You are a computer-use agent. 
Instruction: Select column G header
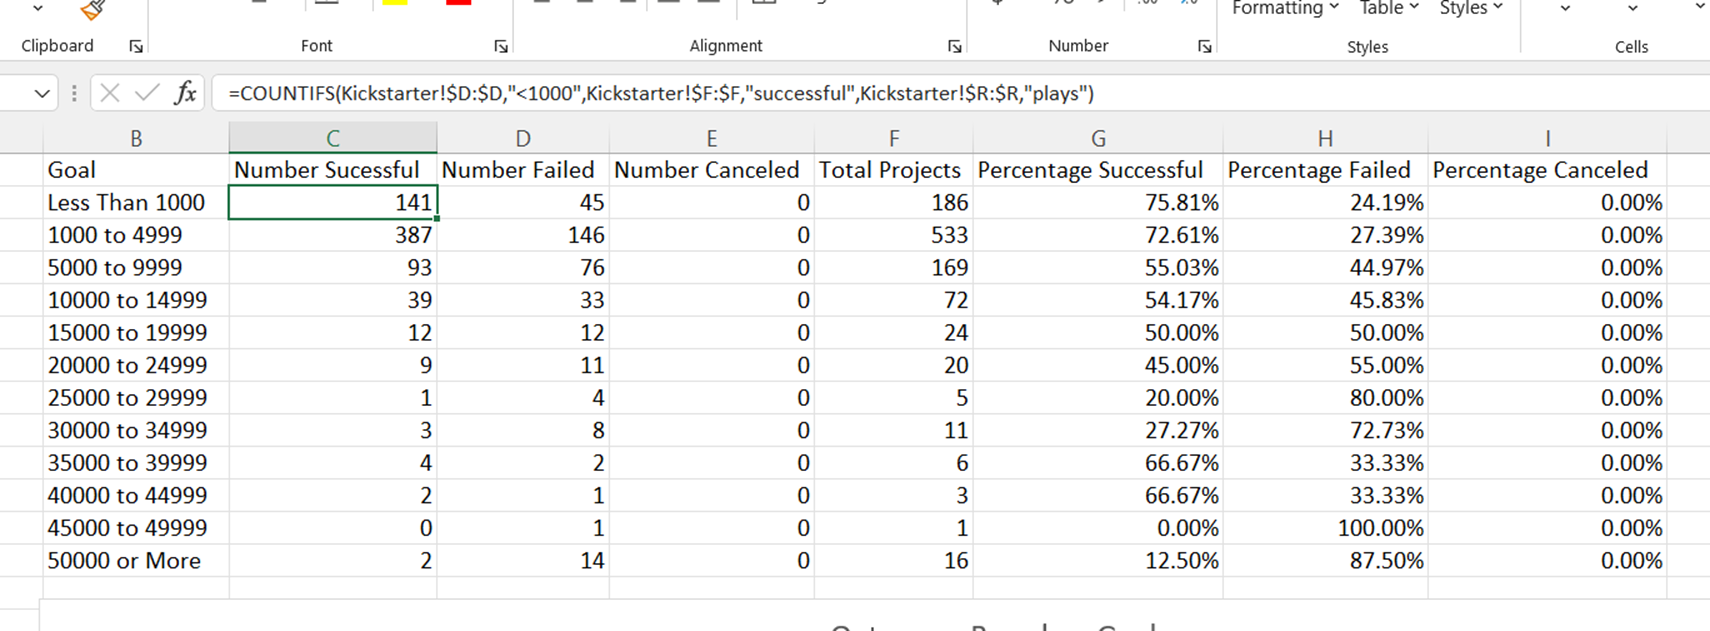[1098, 138]
